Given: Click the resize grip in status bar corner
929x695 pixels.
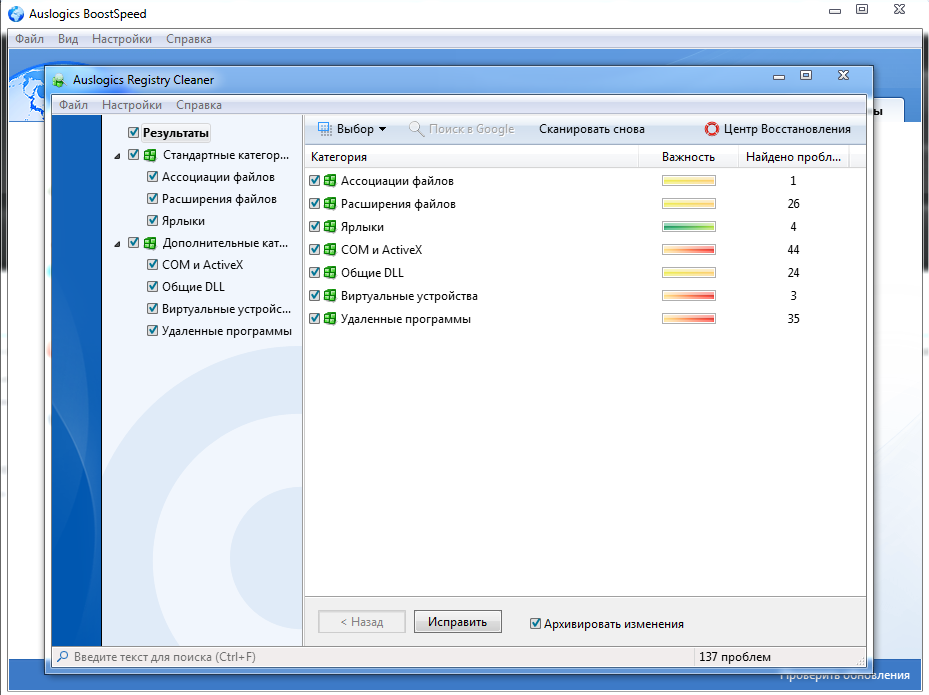Looking at the screenshot, I should pyautogui.click(x=861, y=660).
